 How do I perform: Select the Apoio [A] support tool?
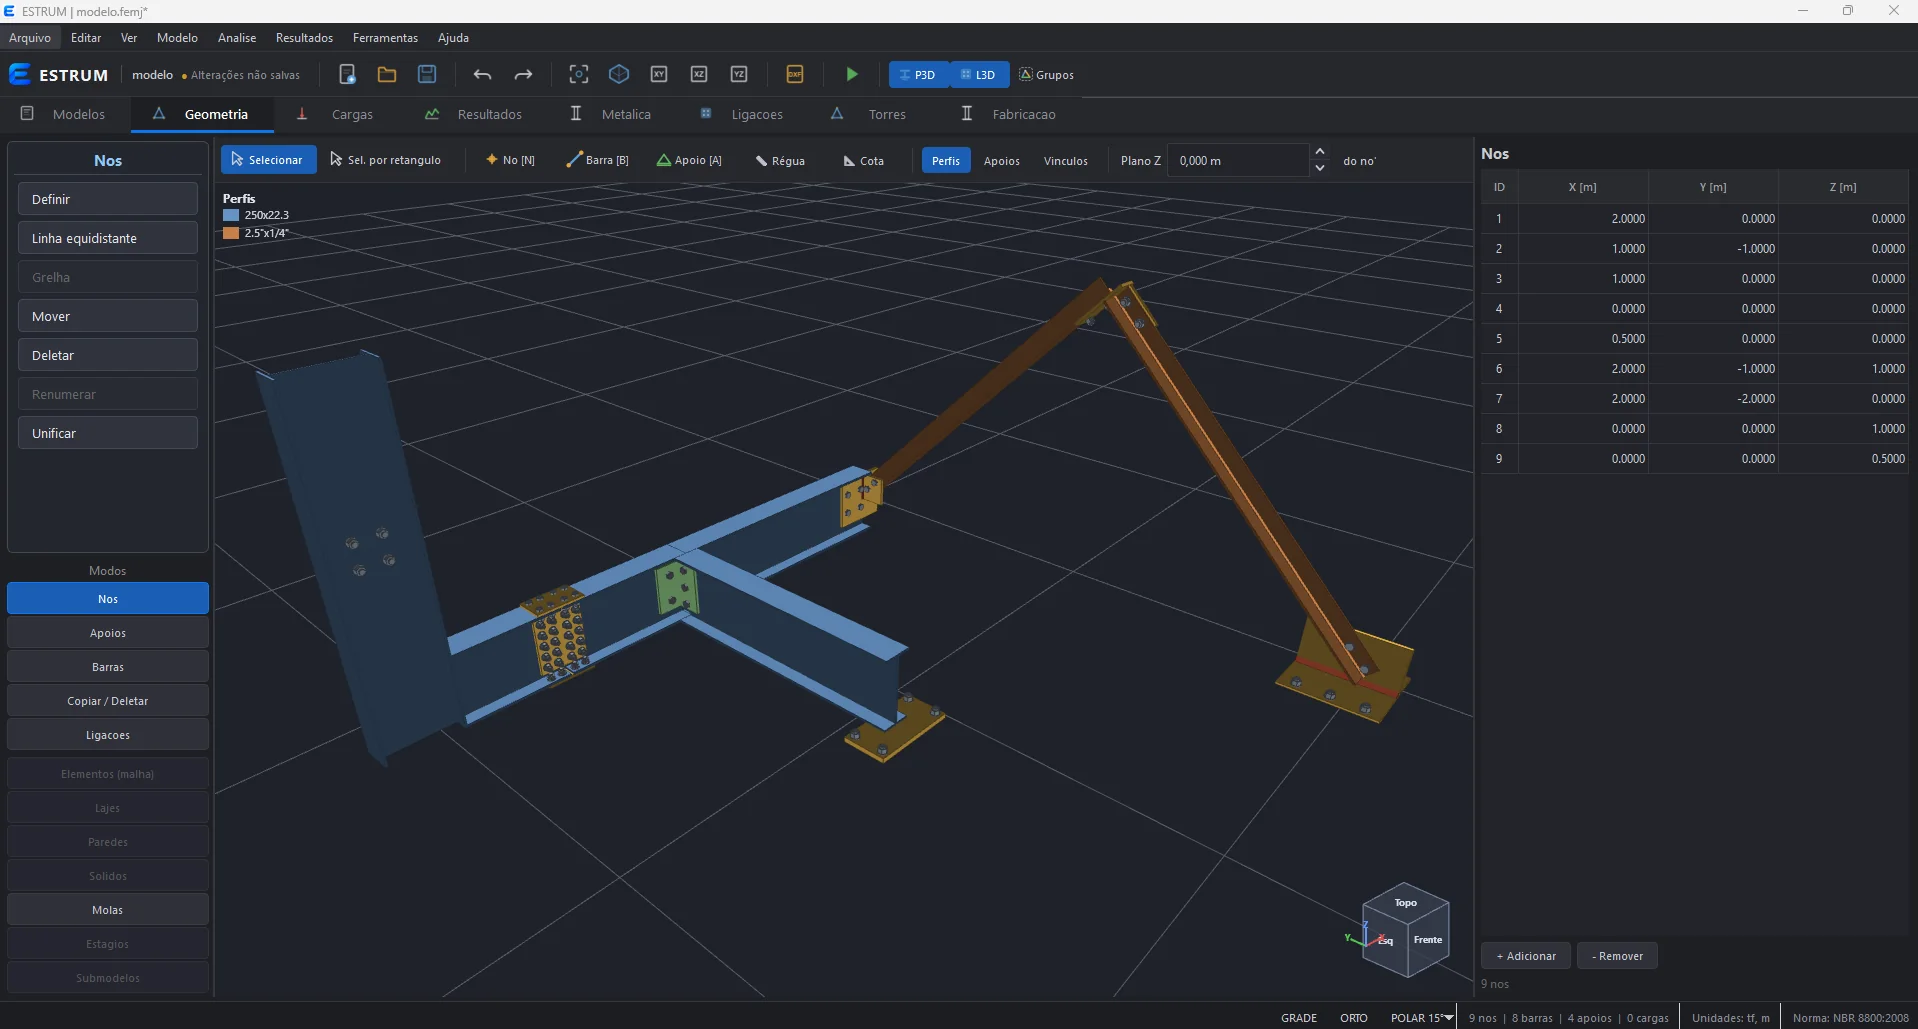click(x=689, y=160)
